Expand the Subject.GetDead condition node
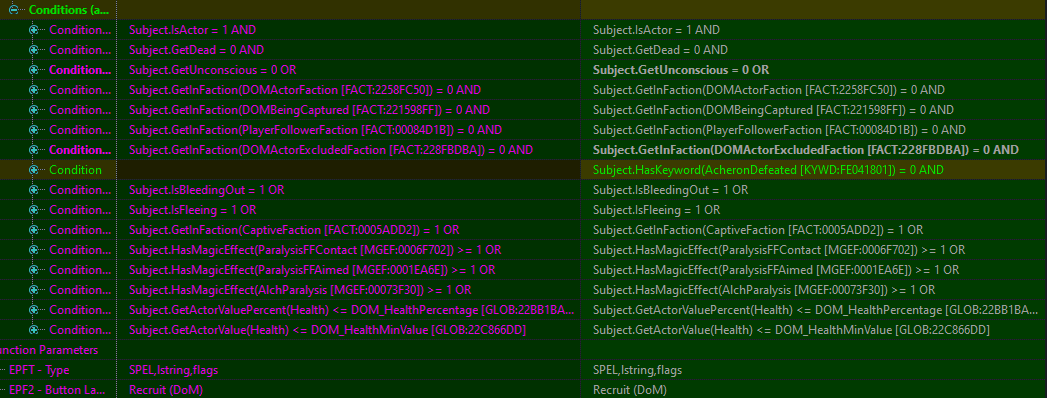 [33, 50]
